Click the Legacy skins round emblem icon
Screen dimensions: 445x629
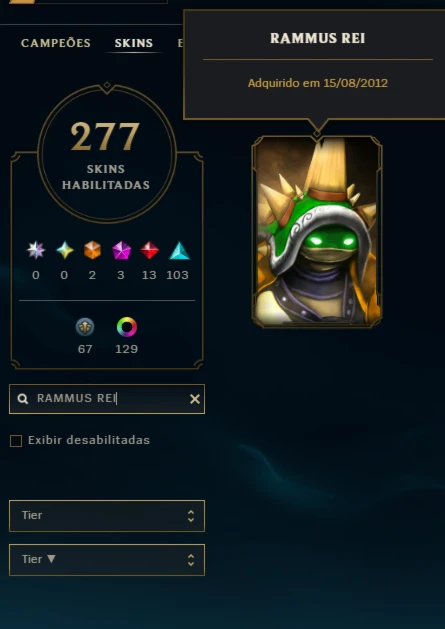click(85, 327)
